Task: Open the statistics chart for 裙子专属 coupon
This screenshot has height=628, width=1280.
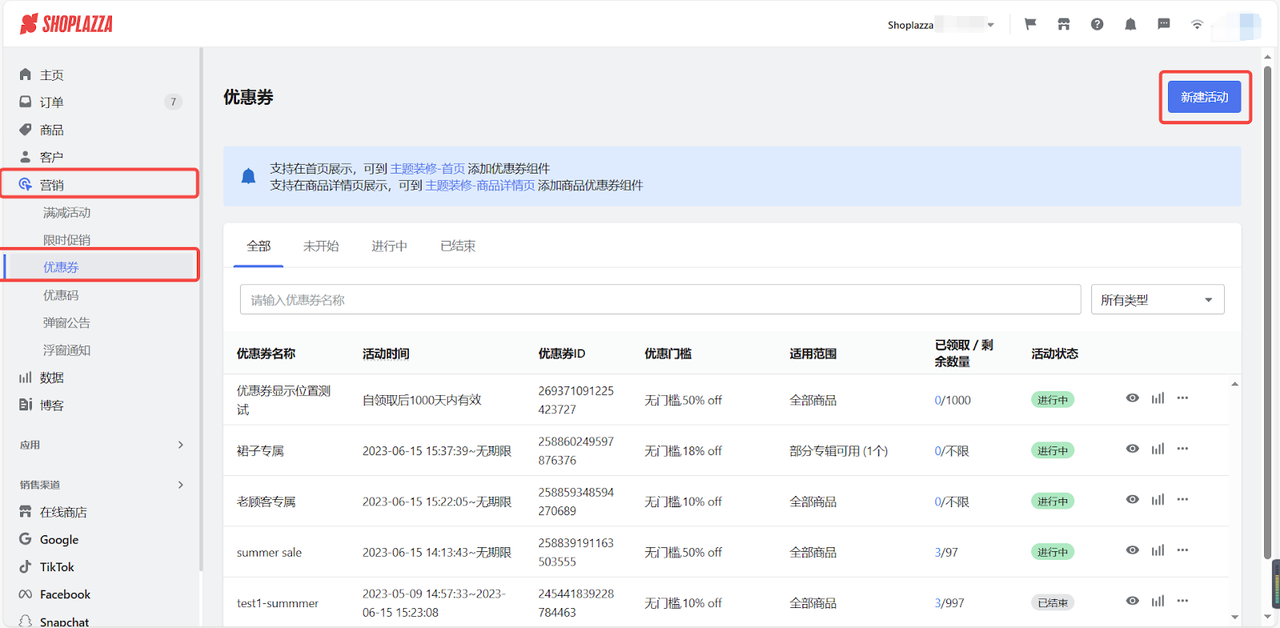Action: pos(1158,449)
